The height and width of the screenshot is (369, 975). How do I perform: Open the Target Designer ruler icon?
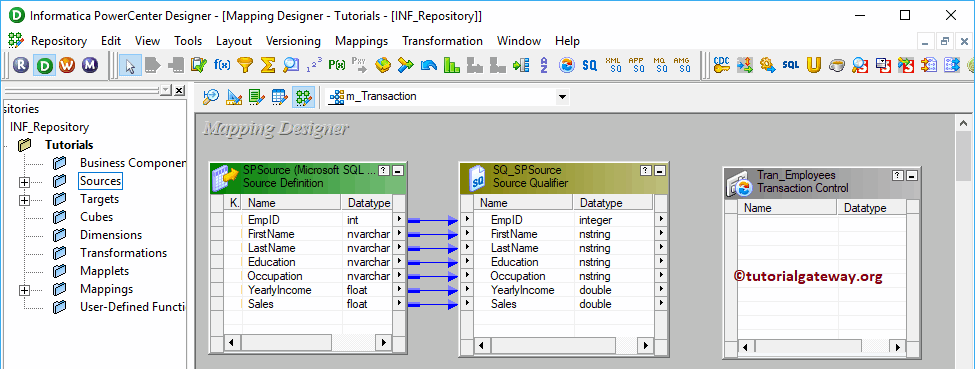(x=234, y=96)
